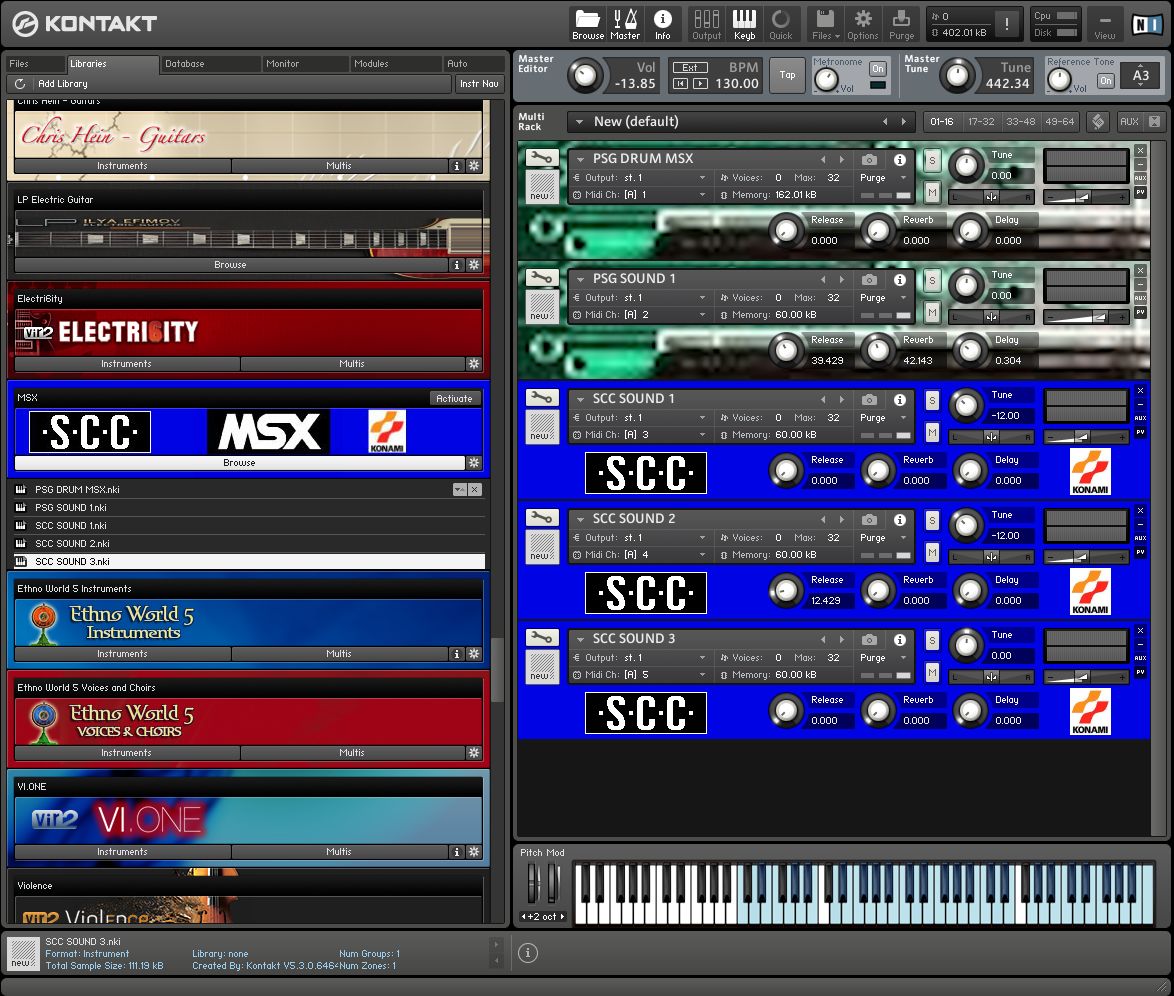Switch to the Modules tab
Viewport: 1174px width, 996px height.
(395, 64)
